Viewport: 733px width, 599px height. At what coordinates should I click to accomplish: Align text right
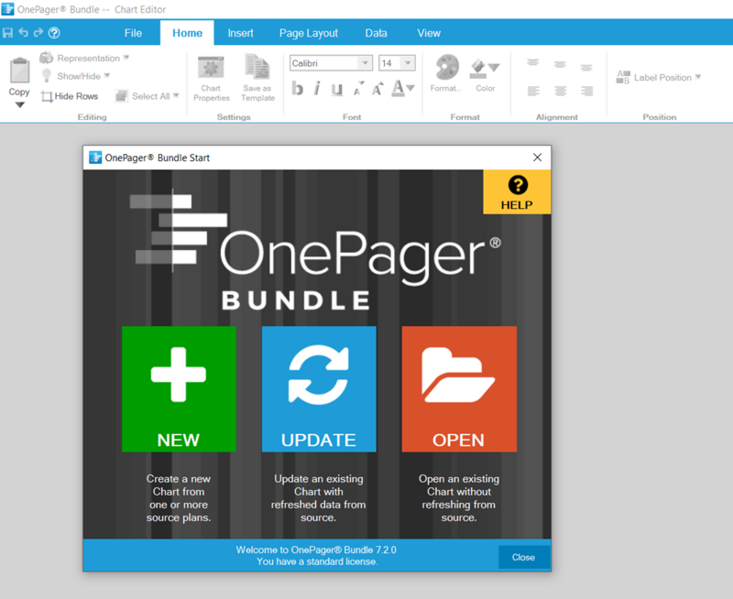587,91
